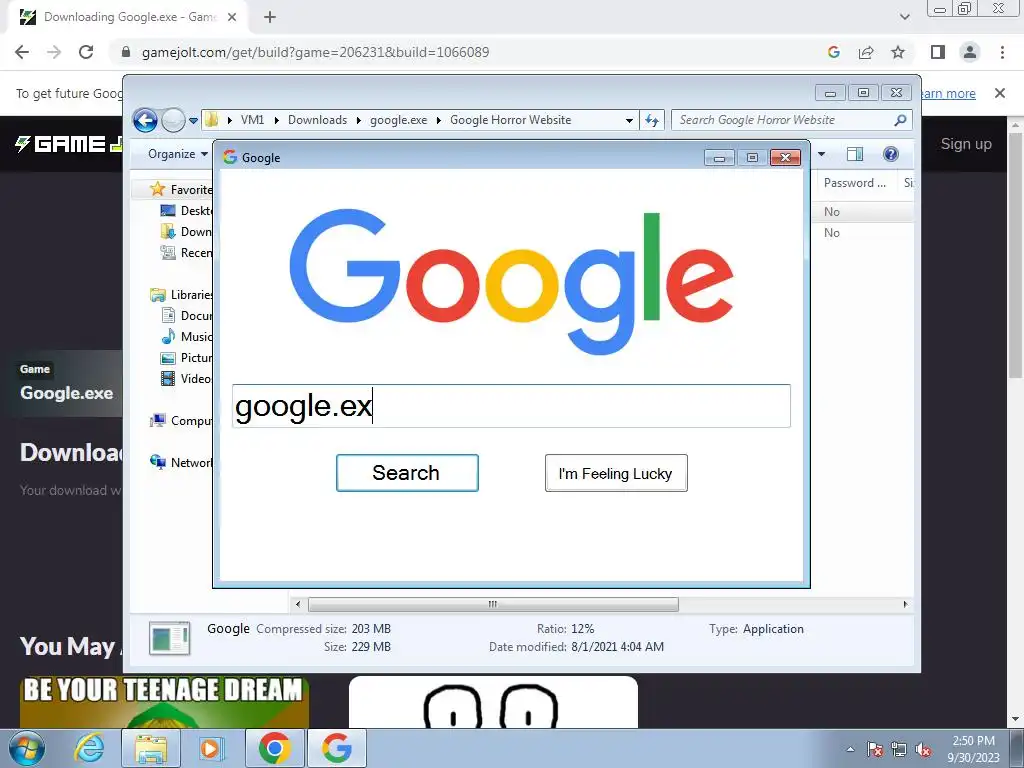Dismiss the Chrome infobar with X
Image resolution: width=1024 pixels, height=768 pixels.
(1000, 93)
